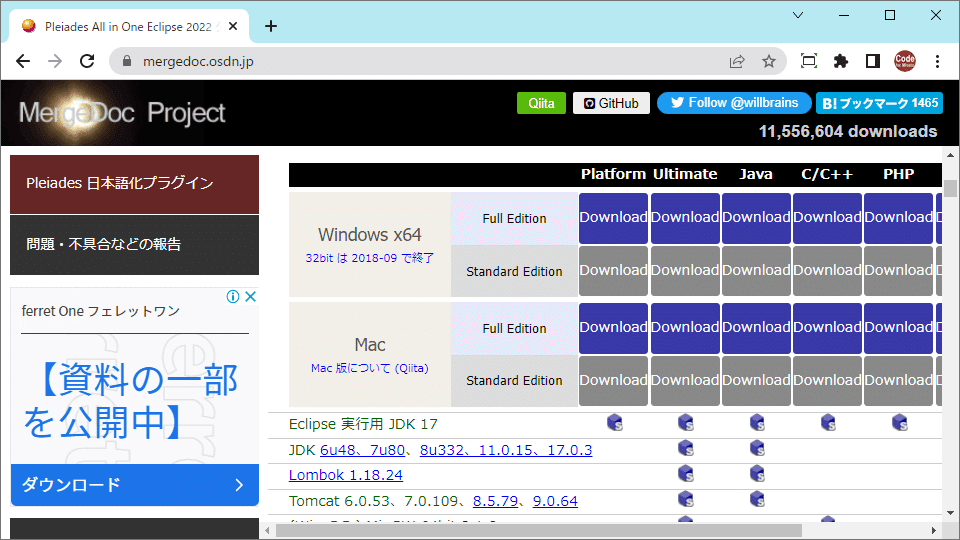
Task: Open Tomcat 8.5.79 link
Action: (495, 501)
